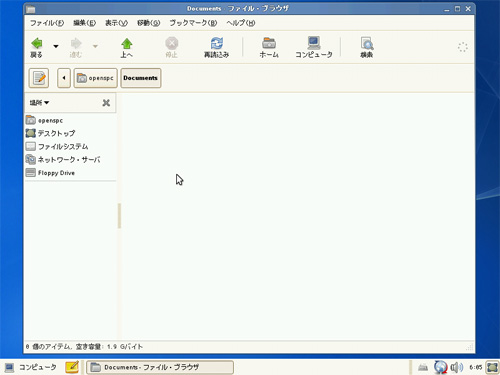Click the show desktop icon
The image size is (500, 375).
492,367
